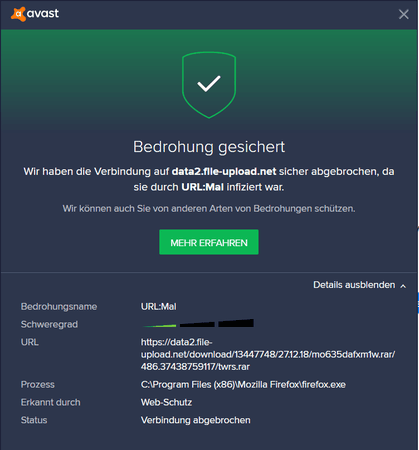Click the Prozess label
The width and height of the screenshot is (419, 450).
(38, 385)
